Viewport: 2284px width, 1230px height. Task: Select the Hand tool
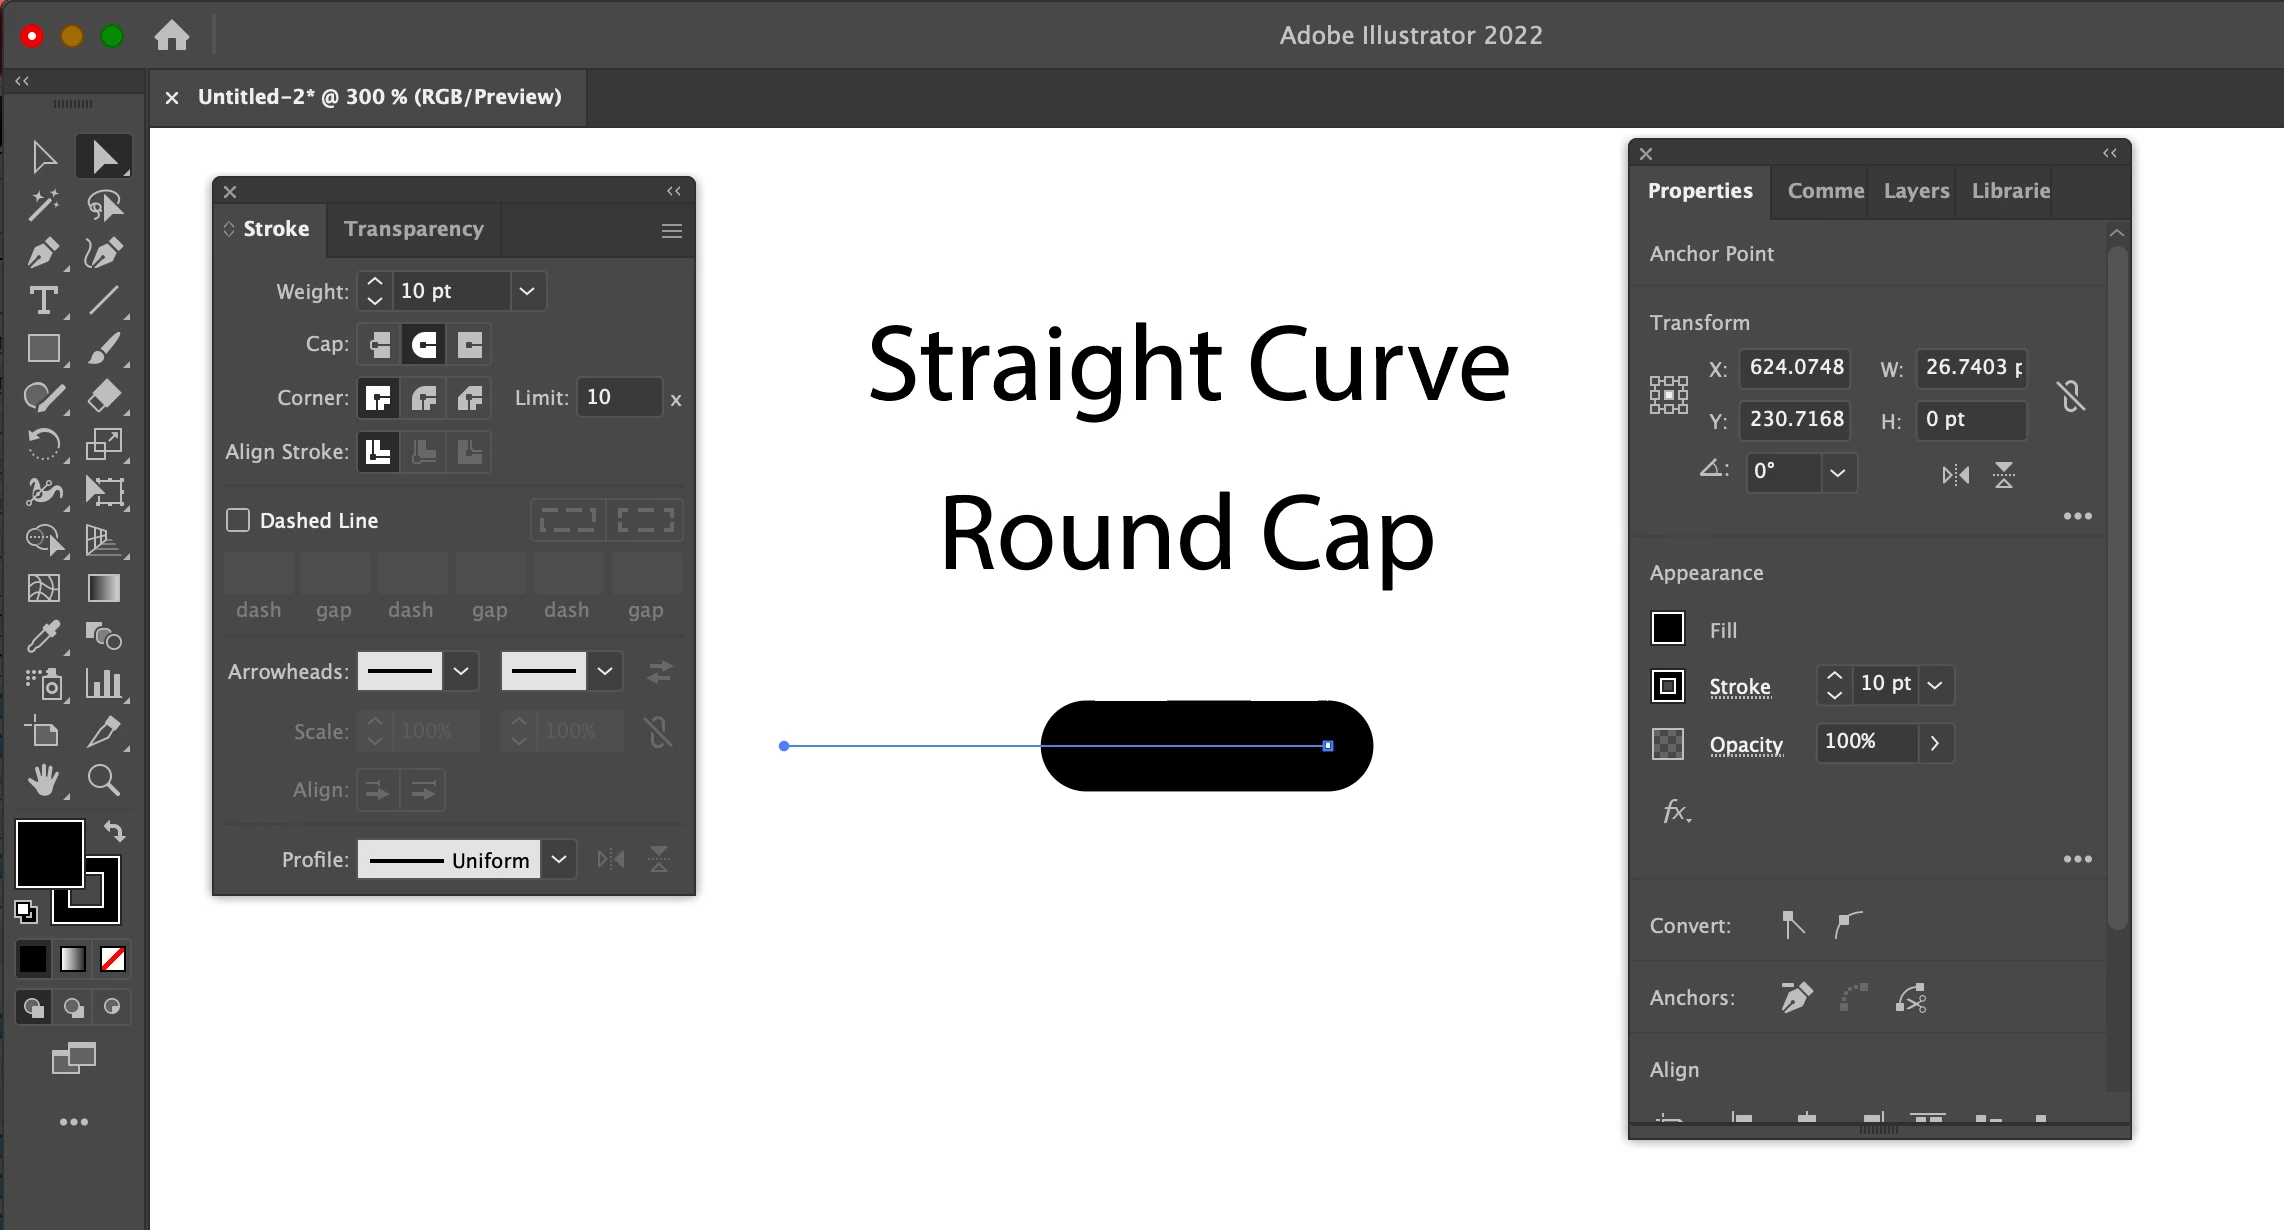click(x=42, y=780)
